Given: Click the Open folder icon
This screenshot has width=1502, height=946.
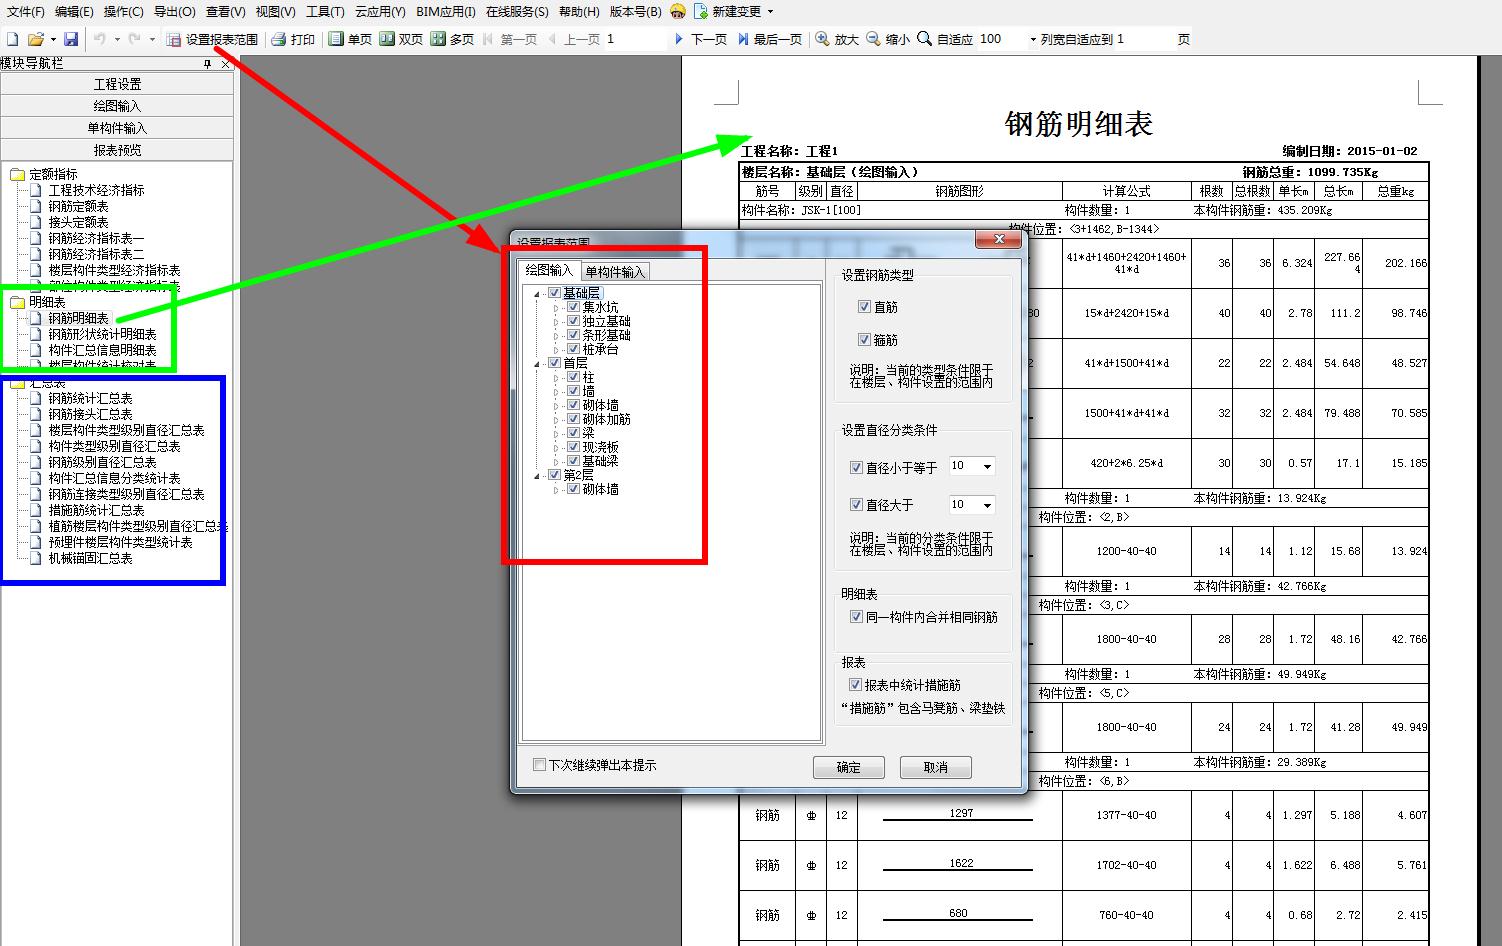Looking at the screenshot, I should 35,39.
